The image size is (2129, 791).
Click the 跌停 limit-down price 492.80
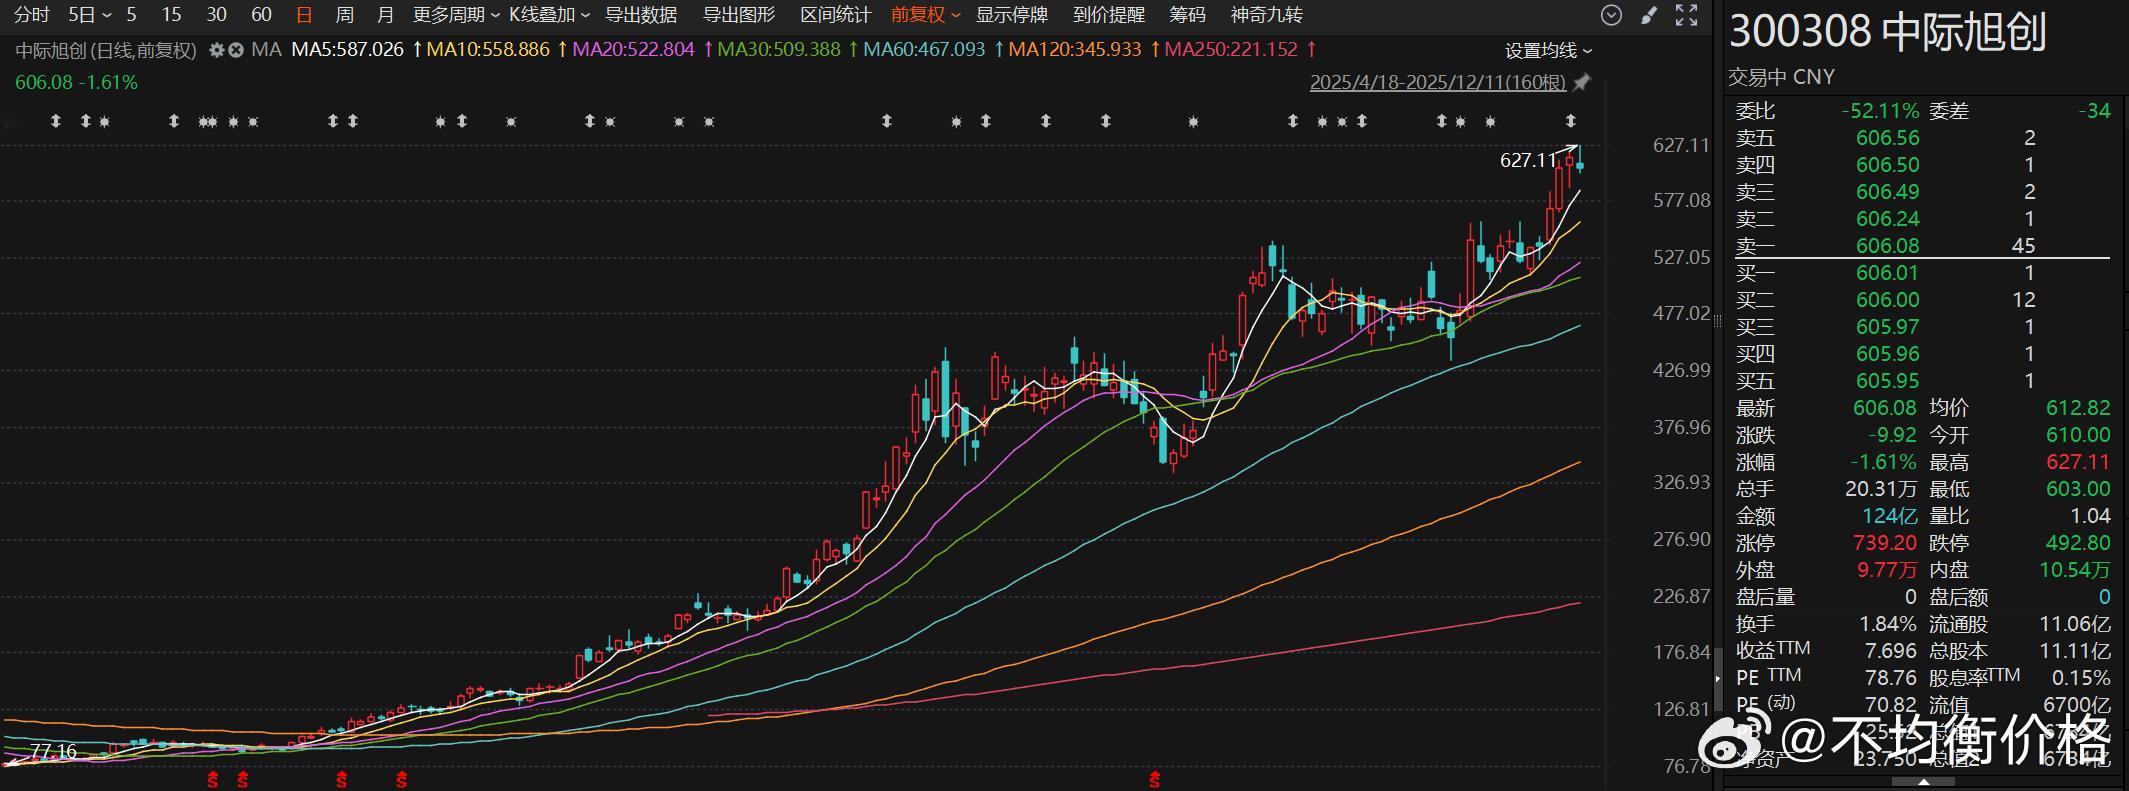[2078, 543]
